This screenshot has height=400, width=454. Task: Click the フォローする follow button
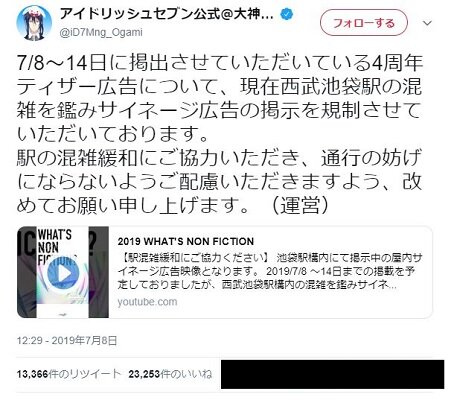364,23
